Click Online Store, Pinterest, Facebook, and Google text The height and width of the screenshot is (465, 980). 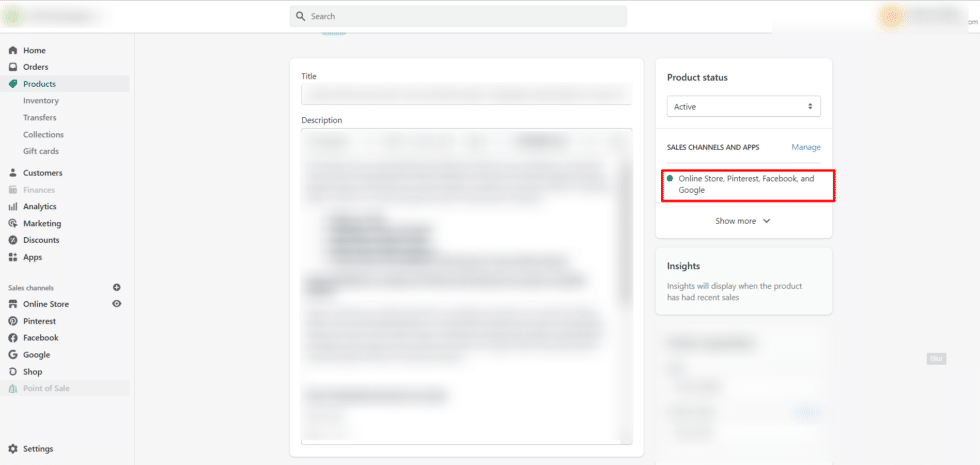pyautogui.click(x=746, y=184)
